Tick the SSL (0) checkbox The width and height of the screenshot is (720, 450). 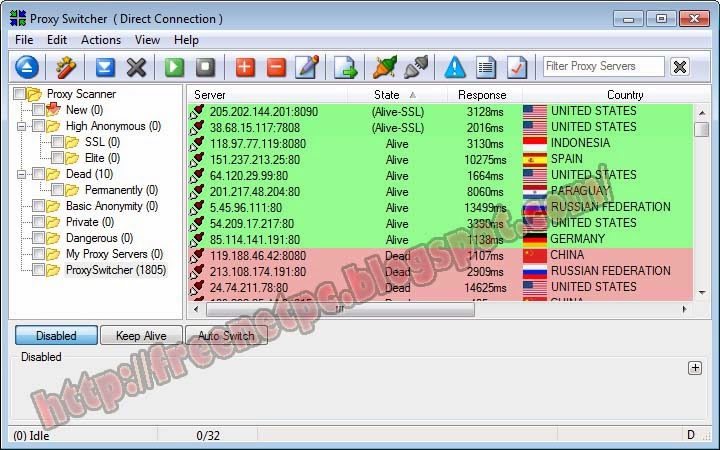pyautogui.click(x=57, y=142)
